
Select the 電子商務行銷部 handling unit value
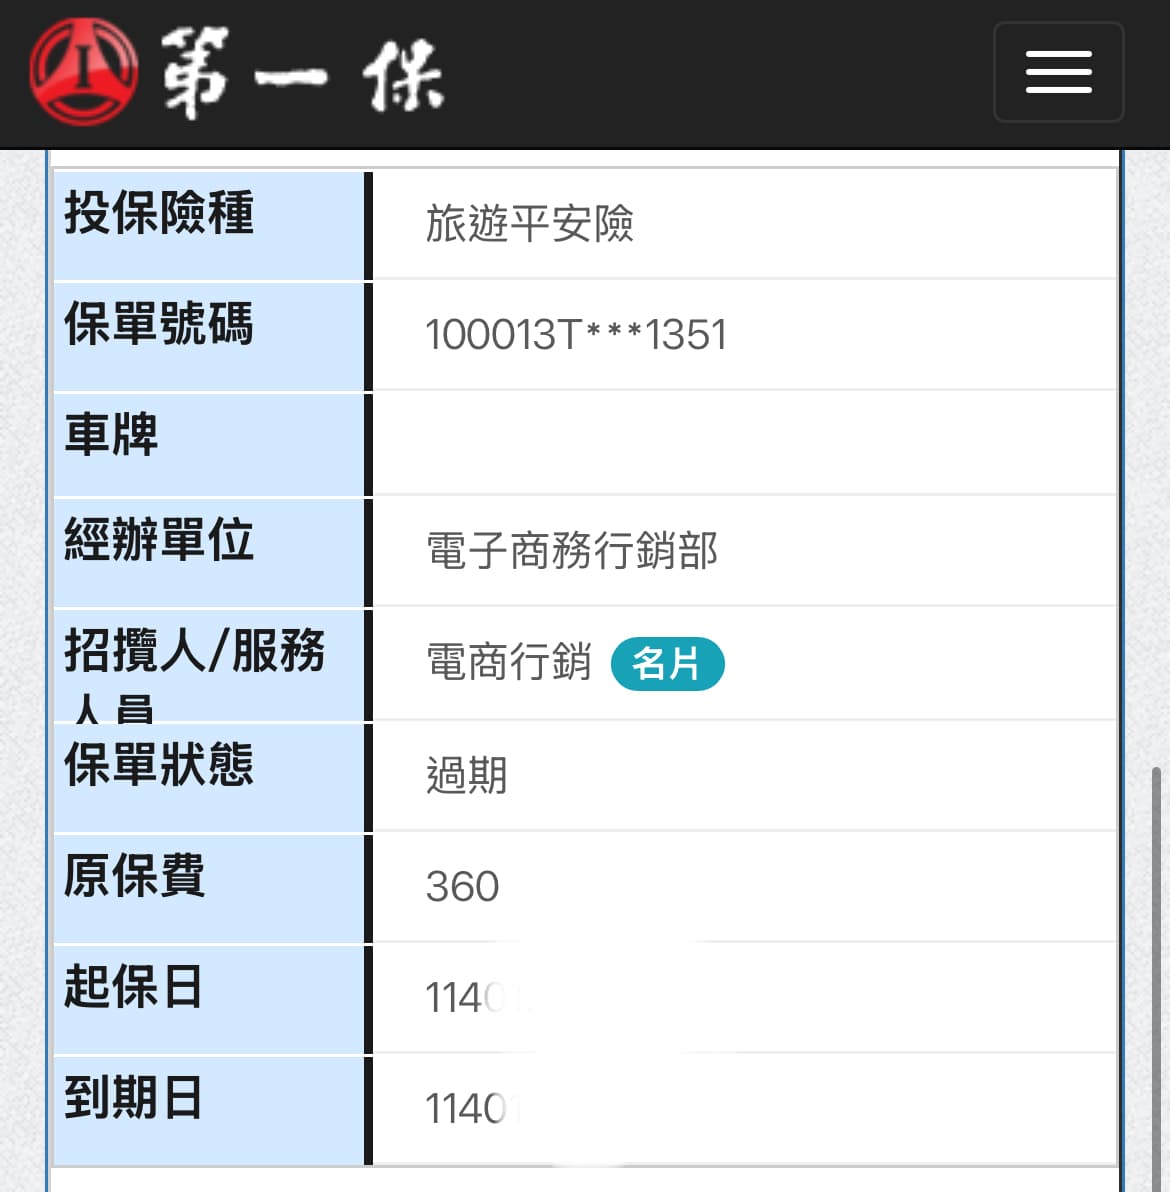coord(572,551)
